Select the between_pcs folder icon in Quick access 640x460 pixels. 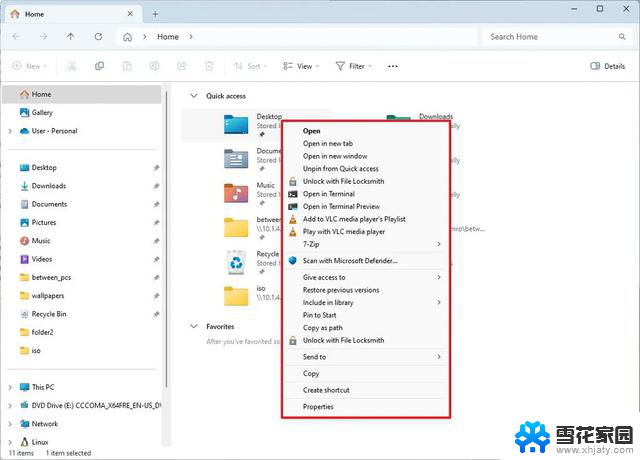click(236, 227)
